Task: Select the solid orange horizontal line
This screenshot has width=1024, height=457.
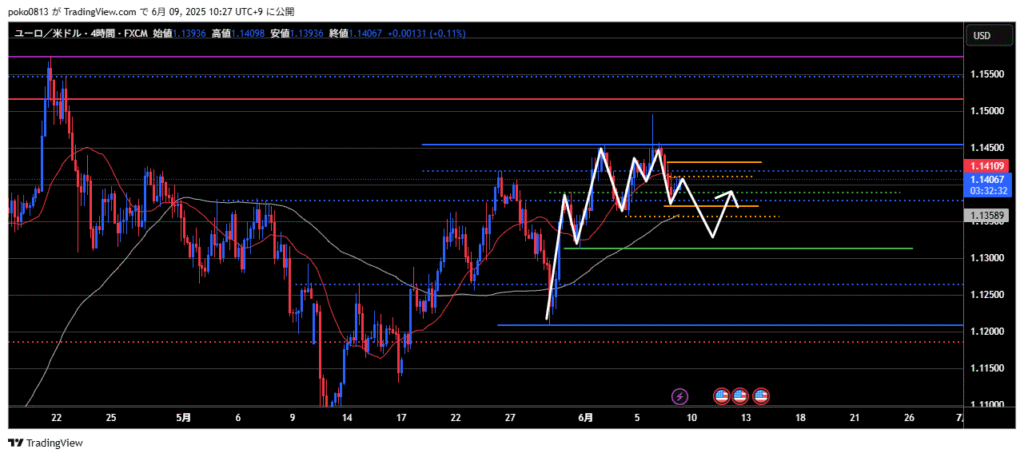Action: pyautogui.click(x=715, y=162)
